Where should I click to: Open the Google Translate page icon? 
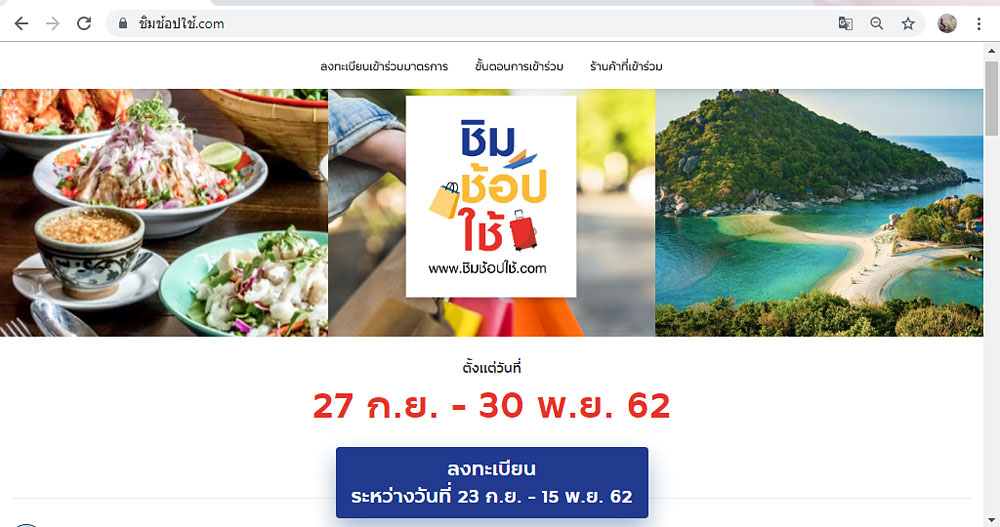click(845, 24)
